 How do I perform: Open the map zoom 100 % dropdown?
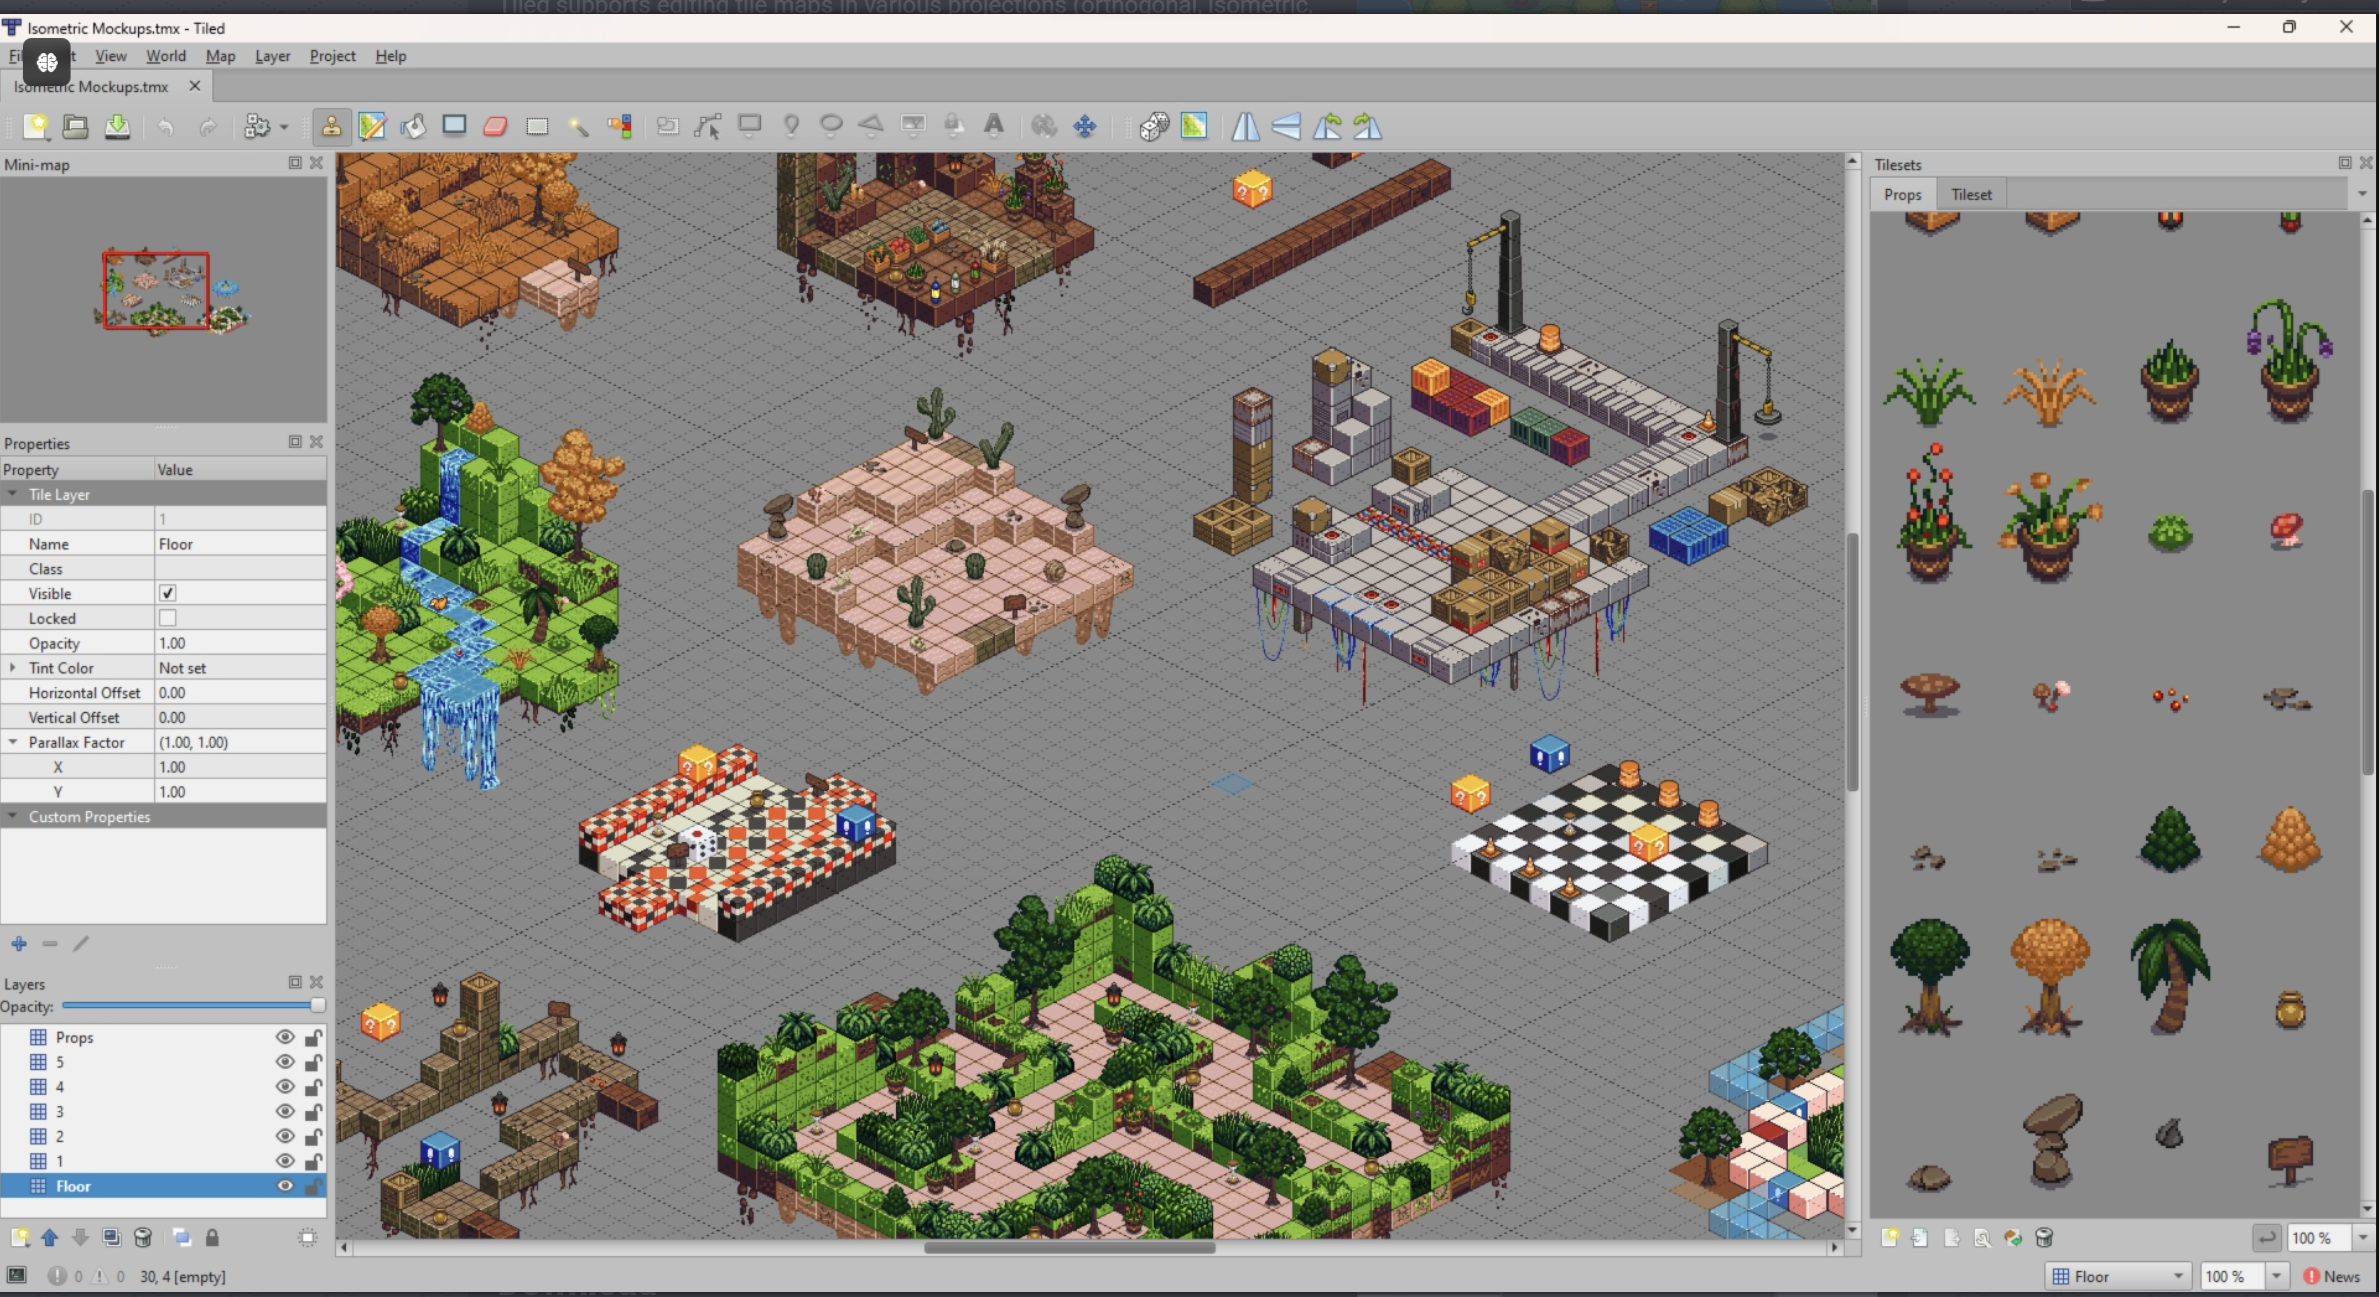tap(2276, 1276)
